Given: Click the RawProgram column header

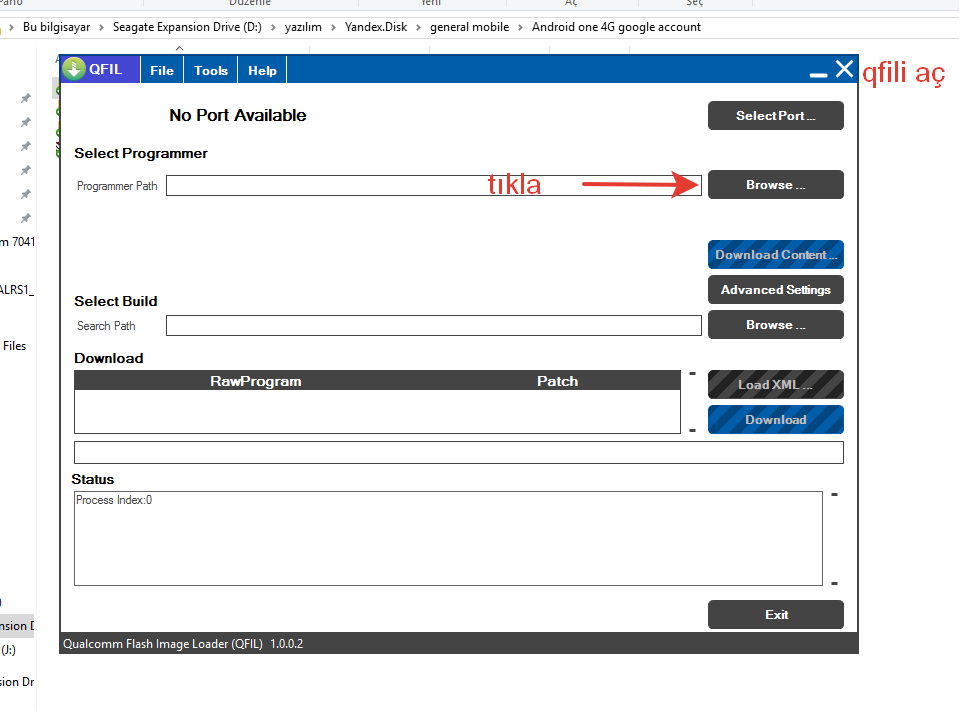Looking at the screenshot, I should tap(256, 381).
